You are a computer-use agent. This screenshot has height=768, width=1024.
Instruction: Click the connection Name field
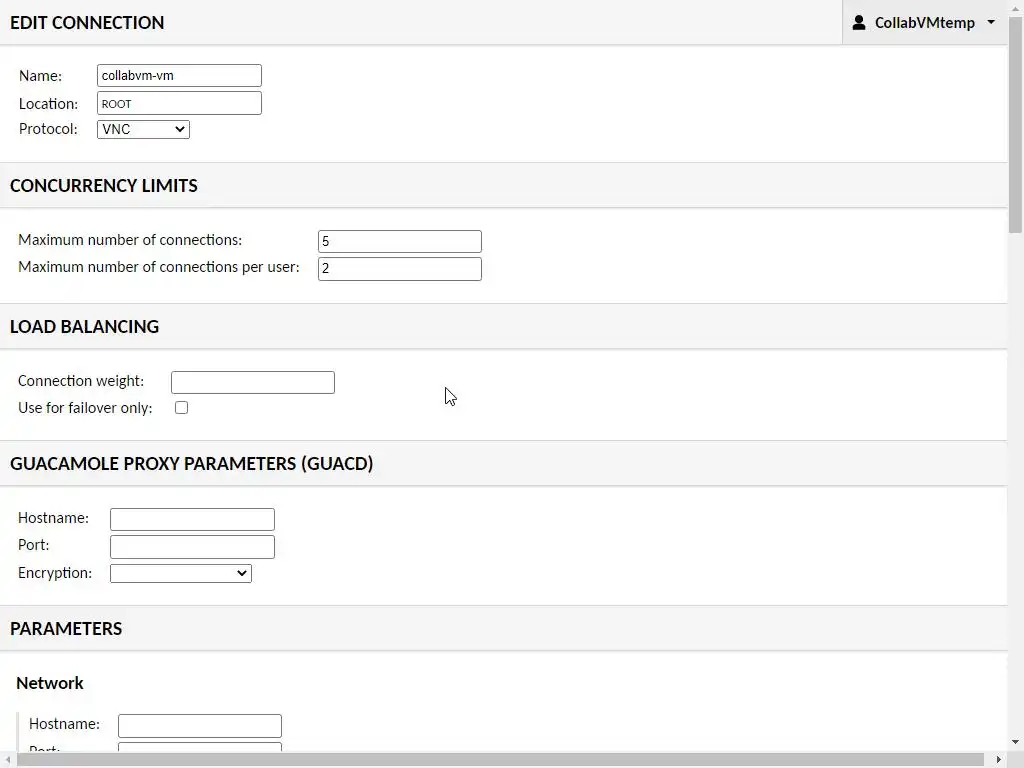(179, 76)
